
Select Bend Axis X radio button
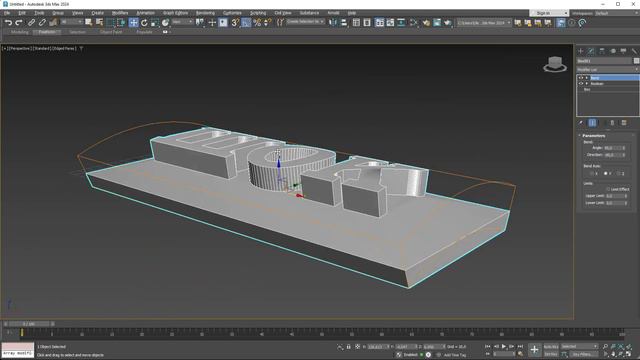(x=591, y=173)
